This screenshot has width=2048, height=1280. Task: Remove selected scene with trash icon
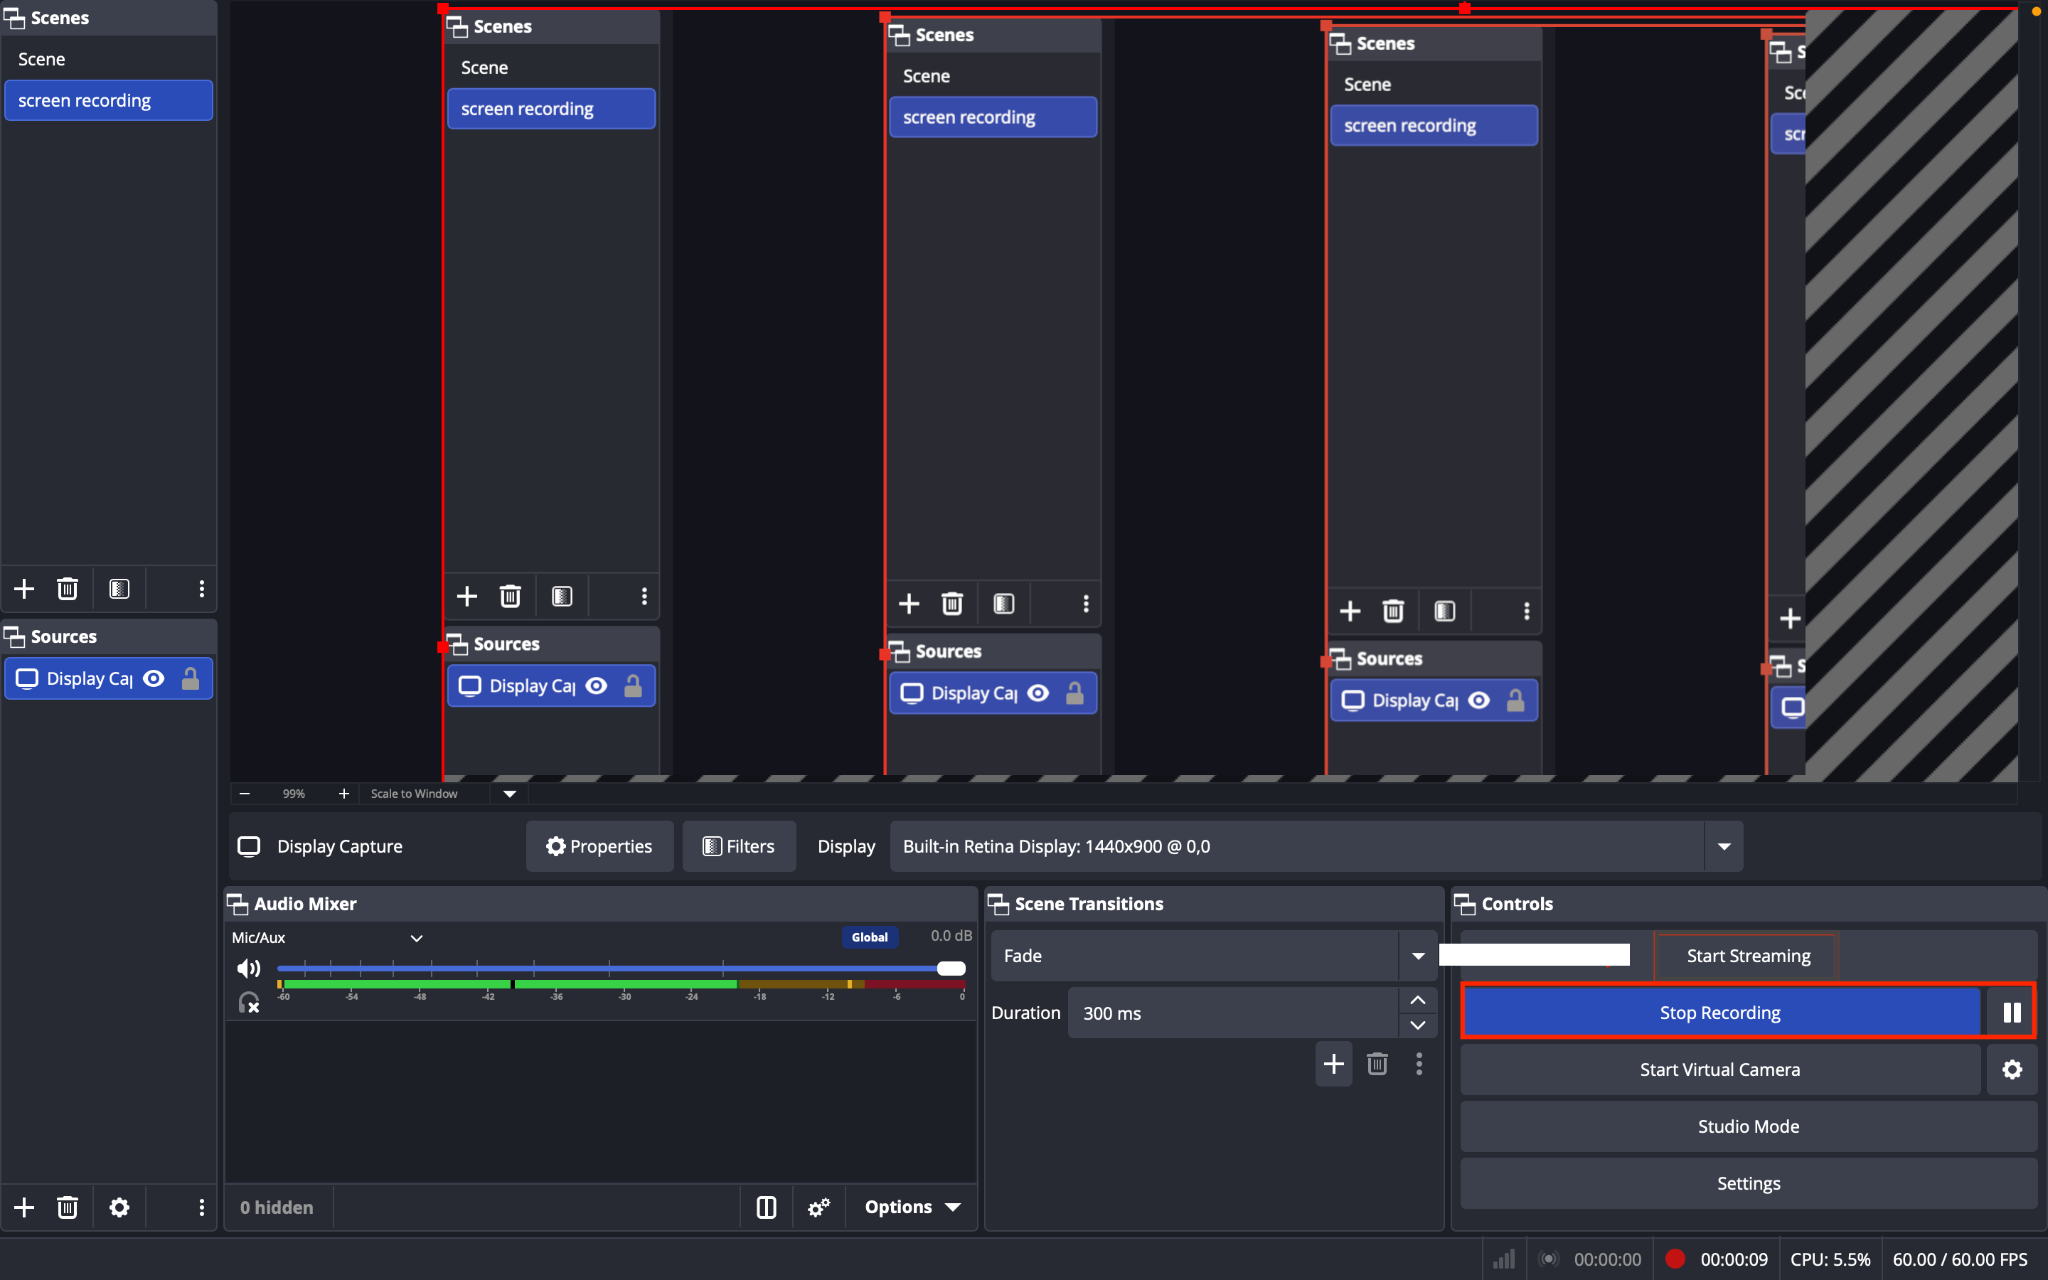67,589
